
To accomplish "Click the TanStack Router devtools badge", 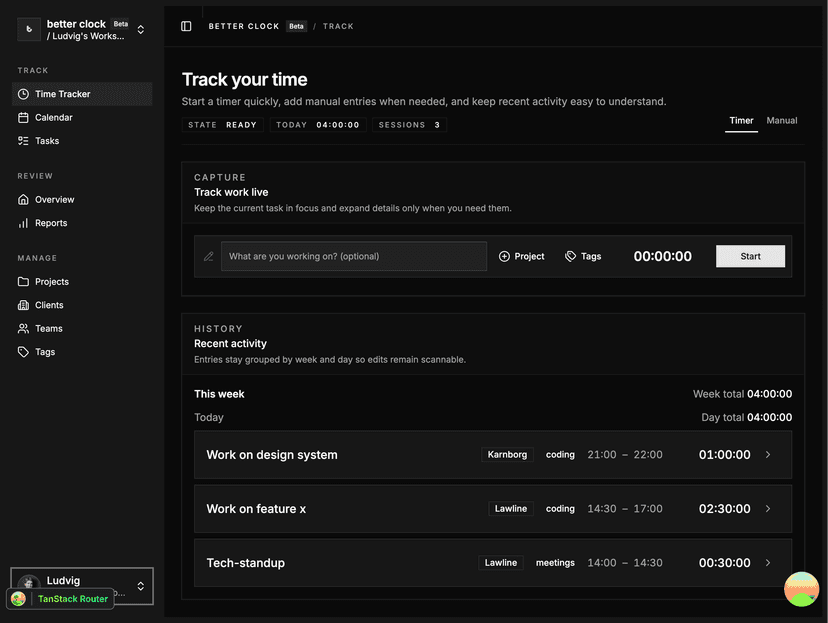I will [x=61, y=599].
